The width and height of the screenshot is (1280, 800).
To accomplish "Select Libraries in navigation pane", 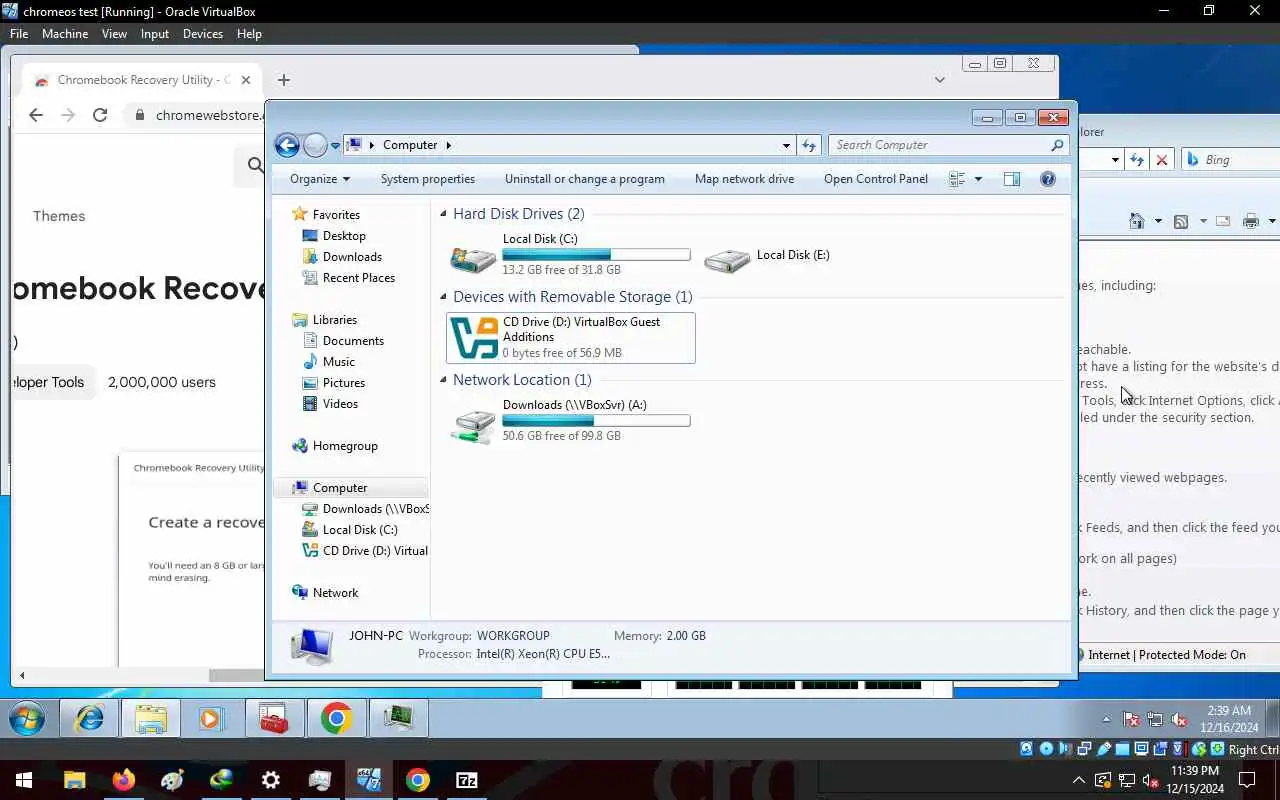I will (334, 320).
